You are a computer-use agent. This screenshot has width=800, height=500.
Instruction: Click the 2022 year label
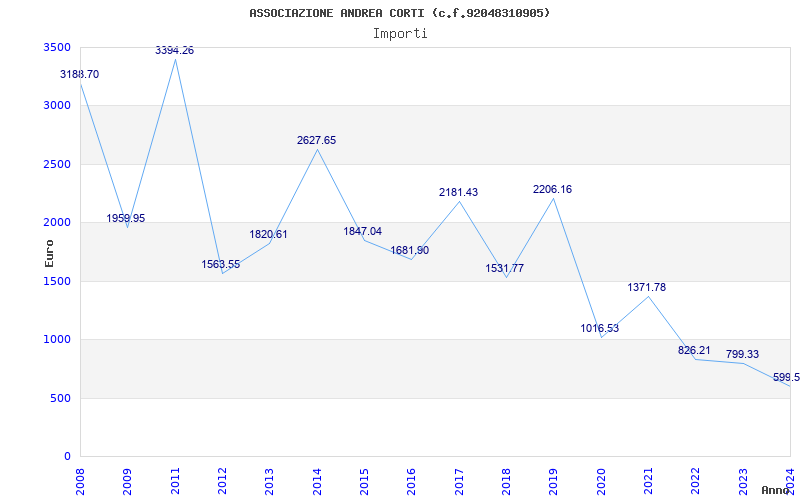[x=695, y=481]
